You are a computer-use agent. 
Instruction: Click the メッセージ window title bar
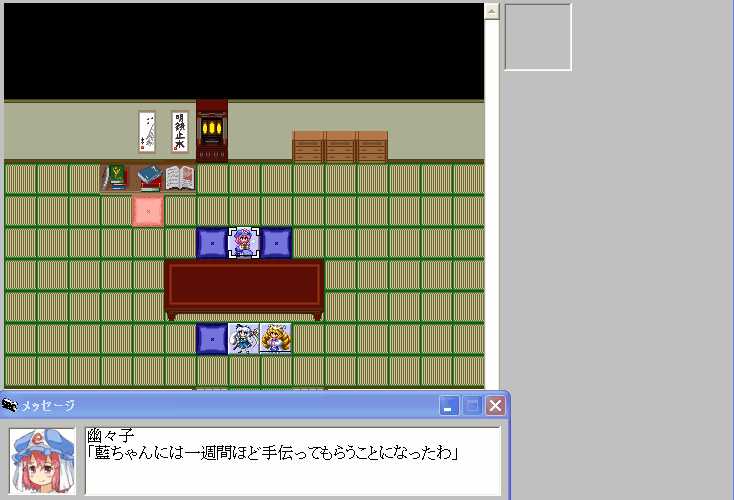click(255, 405)
